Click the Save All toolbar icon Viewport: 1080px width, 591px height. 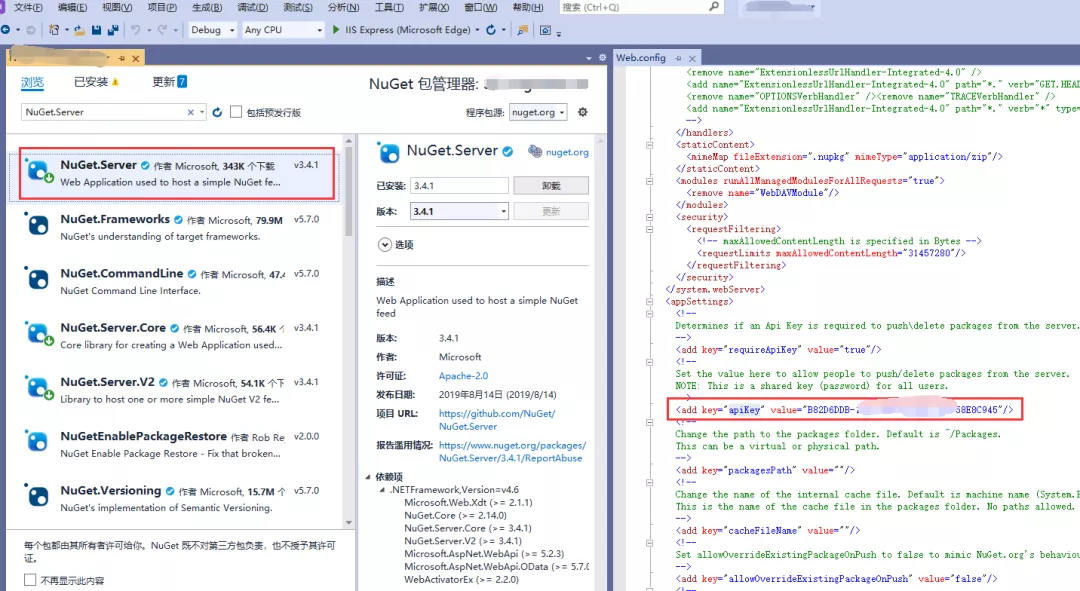click(x=112, y=30)
